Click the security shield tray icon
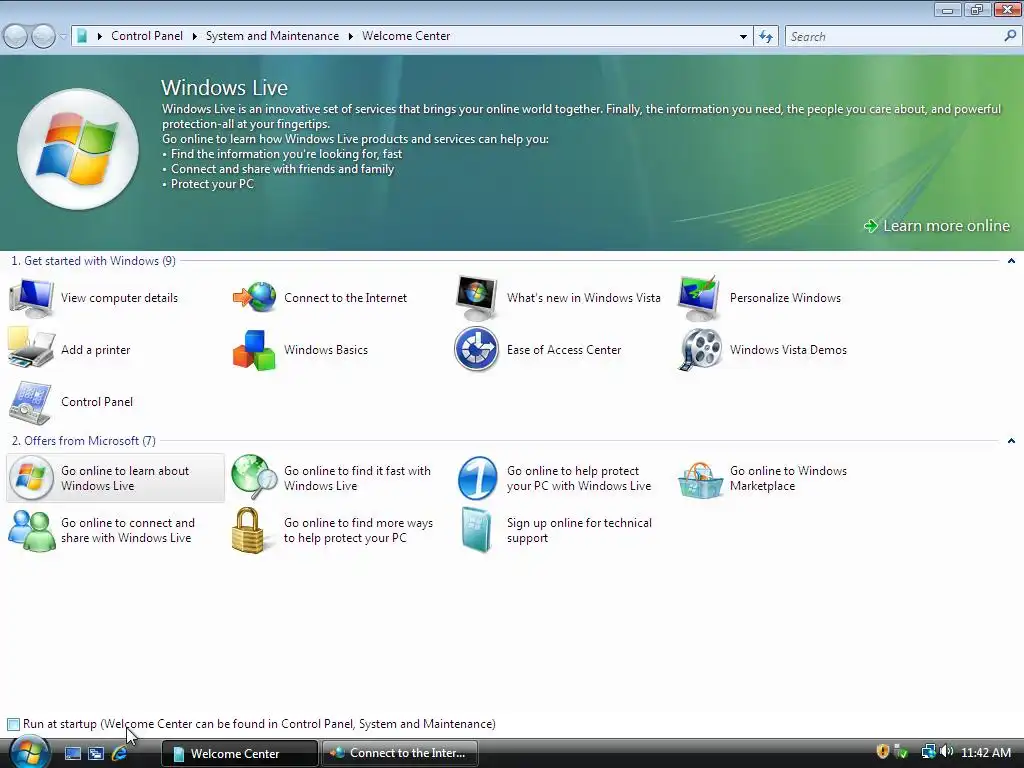 pos(882,752)
